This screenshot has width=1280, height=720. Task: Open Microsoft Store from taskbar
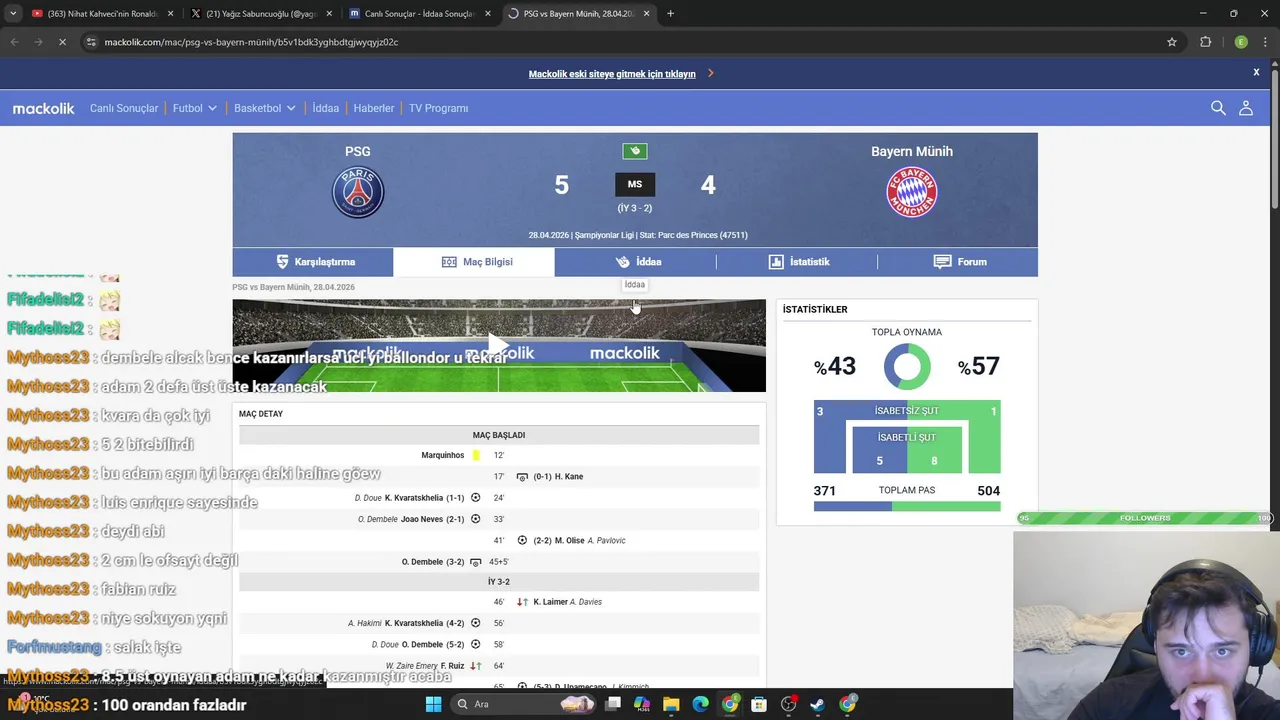tap(759, 704)
